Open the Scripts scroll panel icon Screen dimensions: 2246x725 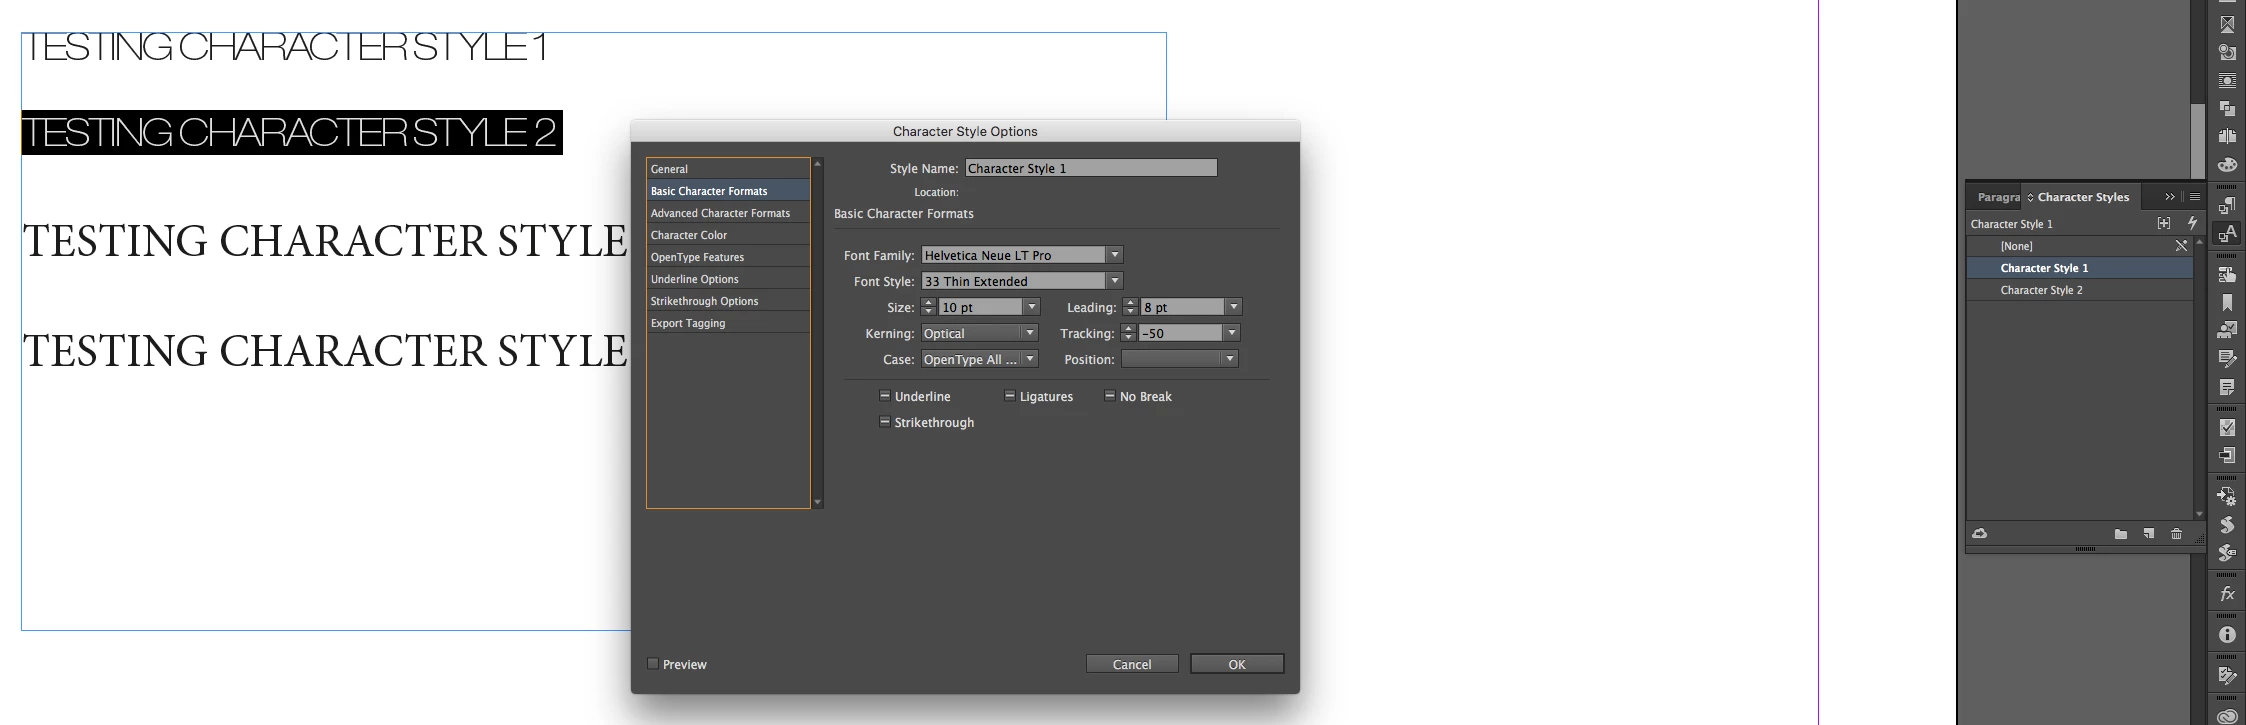click(2227, 525)
